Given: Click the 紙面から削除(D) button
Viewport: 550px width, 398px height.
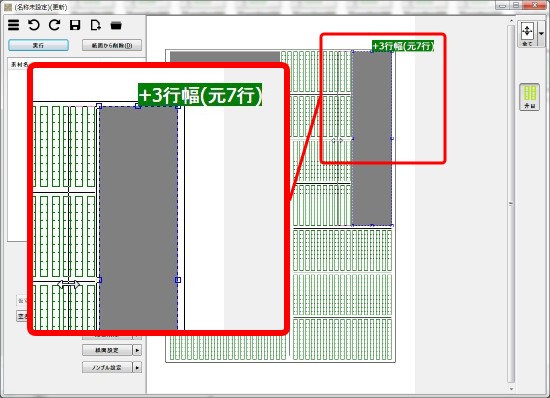Looking at the screenshot, I should point(112,45).
